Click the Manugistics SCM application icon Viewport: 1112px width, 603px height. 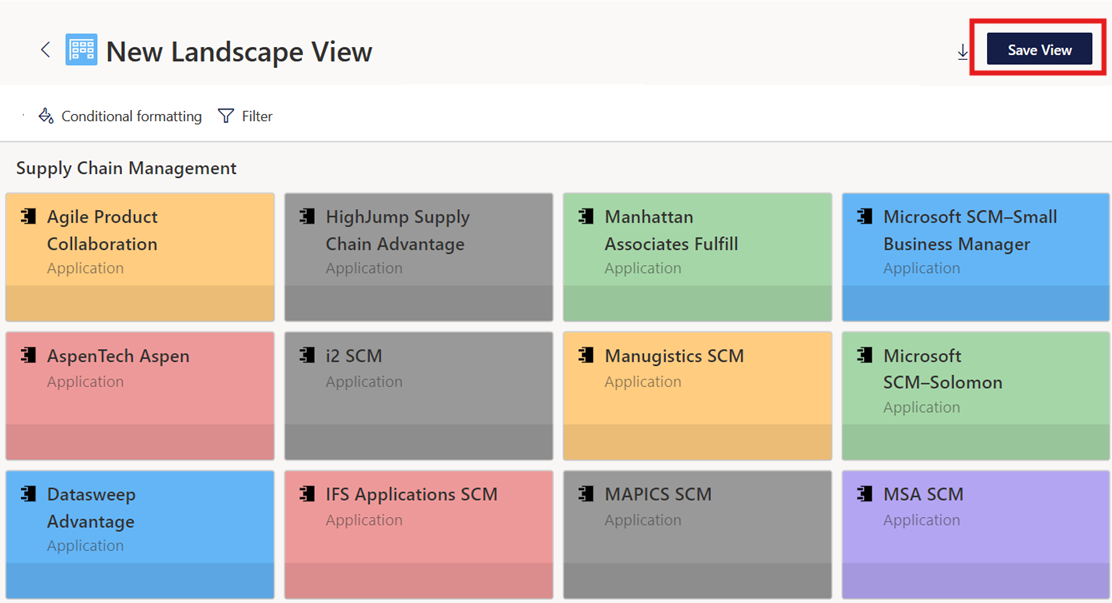coord(586,355)
